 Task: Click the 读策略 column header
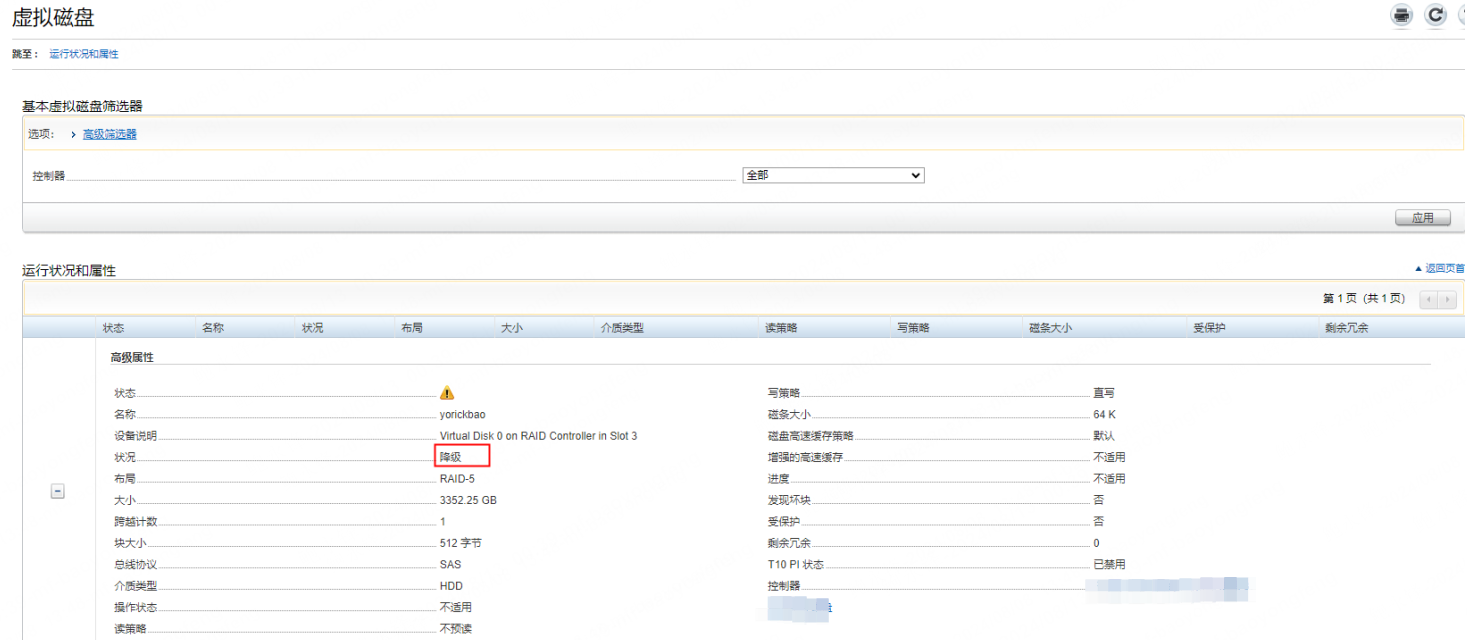781,328
